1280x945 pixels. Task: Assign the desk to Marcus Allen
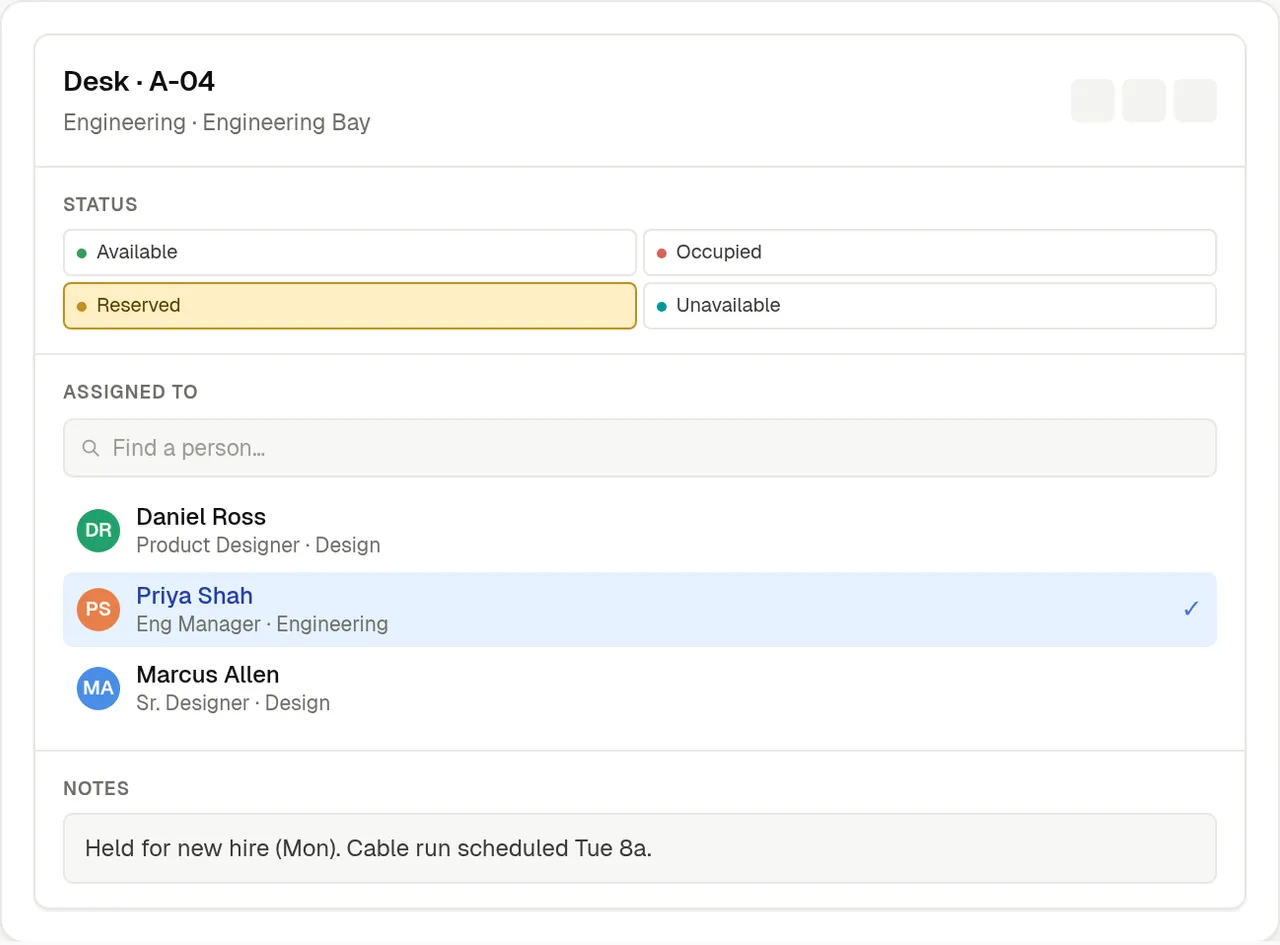click(640, 689)
